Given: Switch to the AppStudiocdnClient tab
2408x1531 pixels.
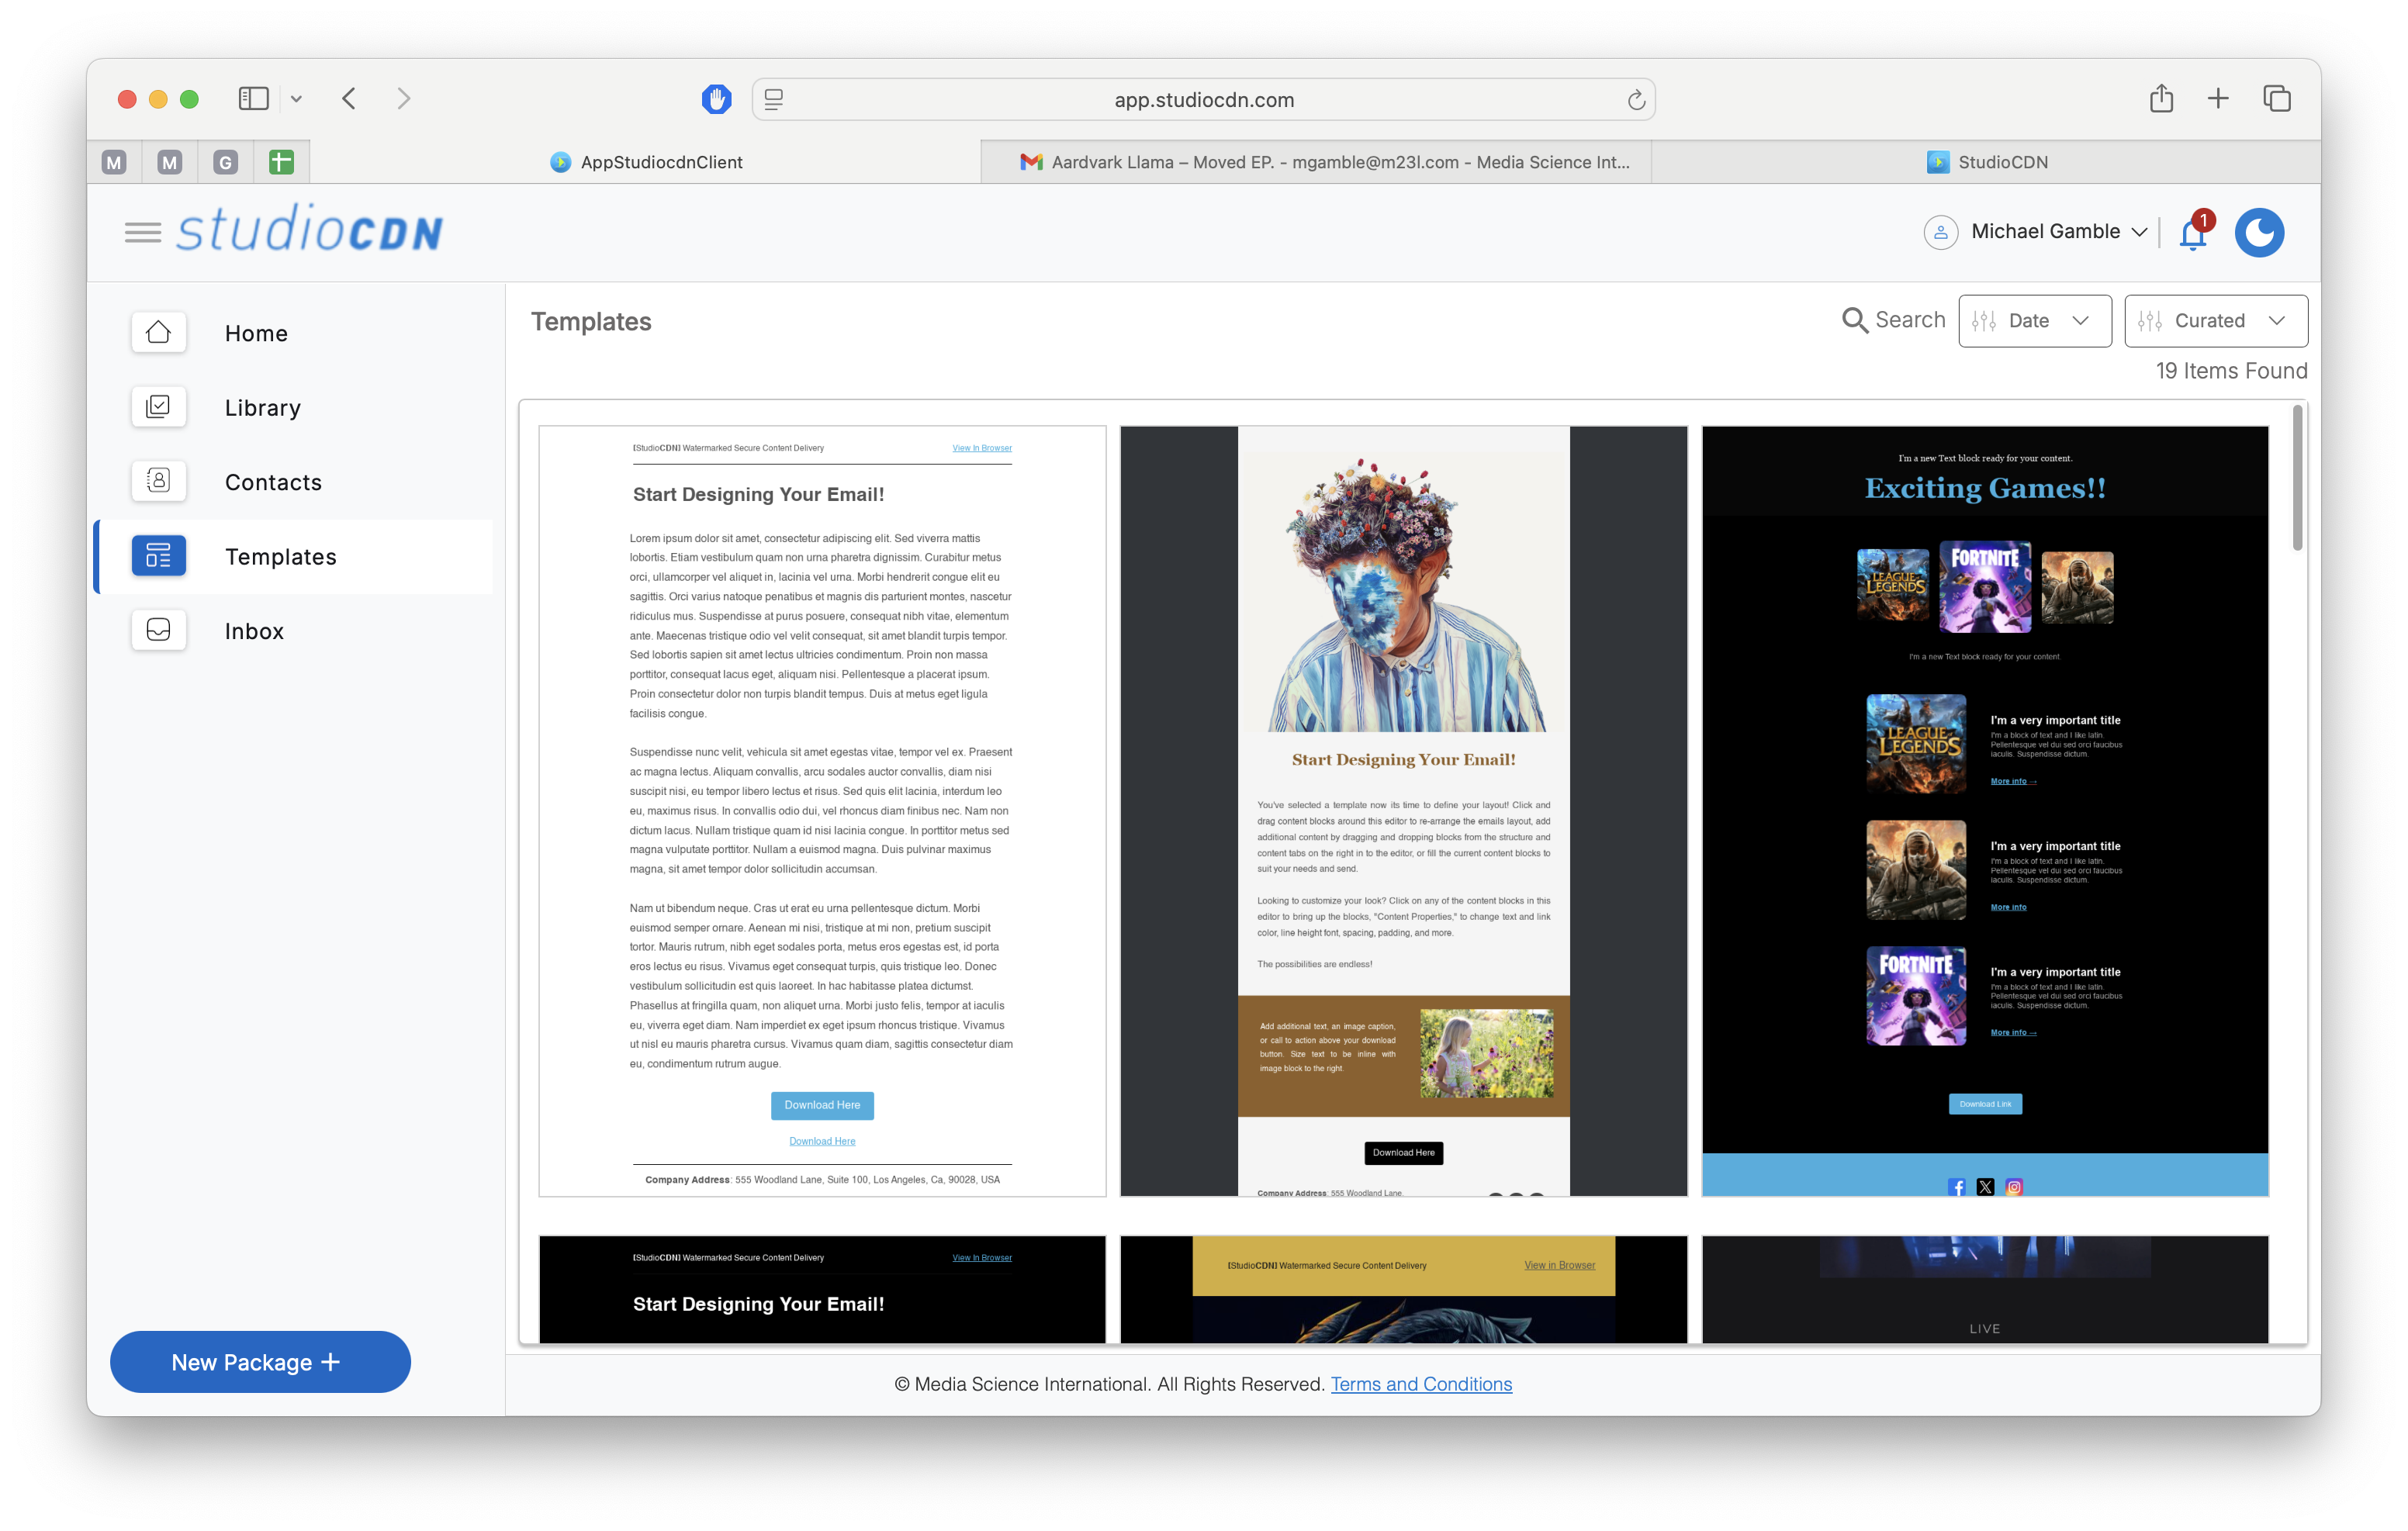Looking at the screenshot, I should click(646, 162).
